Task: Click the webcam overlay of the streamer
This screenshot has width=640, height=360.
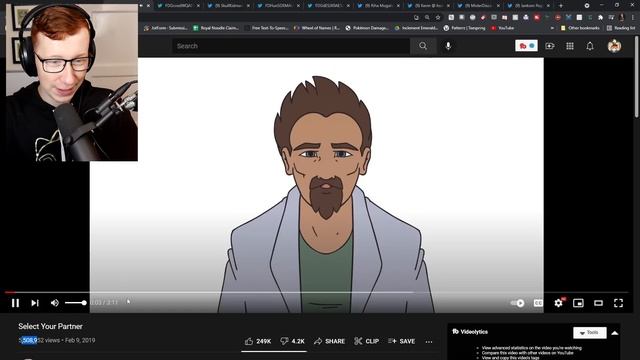Action: 72,82
